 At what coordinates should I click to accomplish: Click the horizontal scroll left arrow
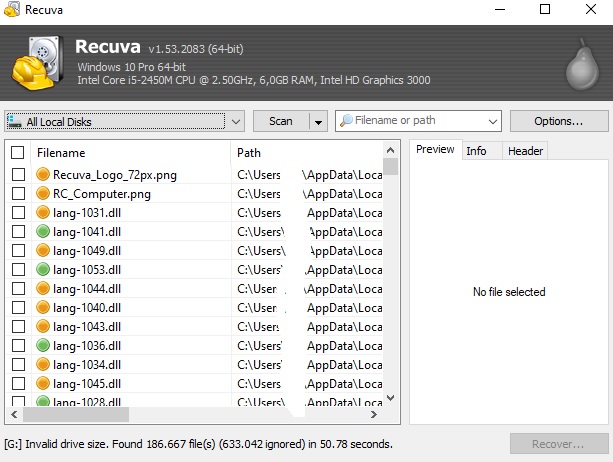(x=14, y=414)
